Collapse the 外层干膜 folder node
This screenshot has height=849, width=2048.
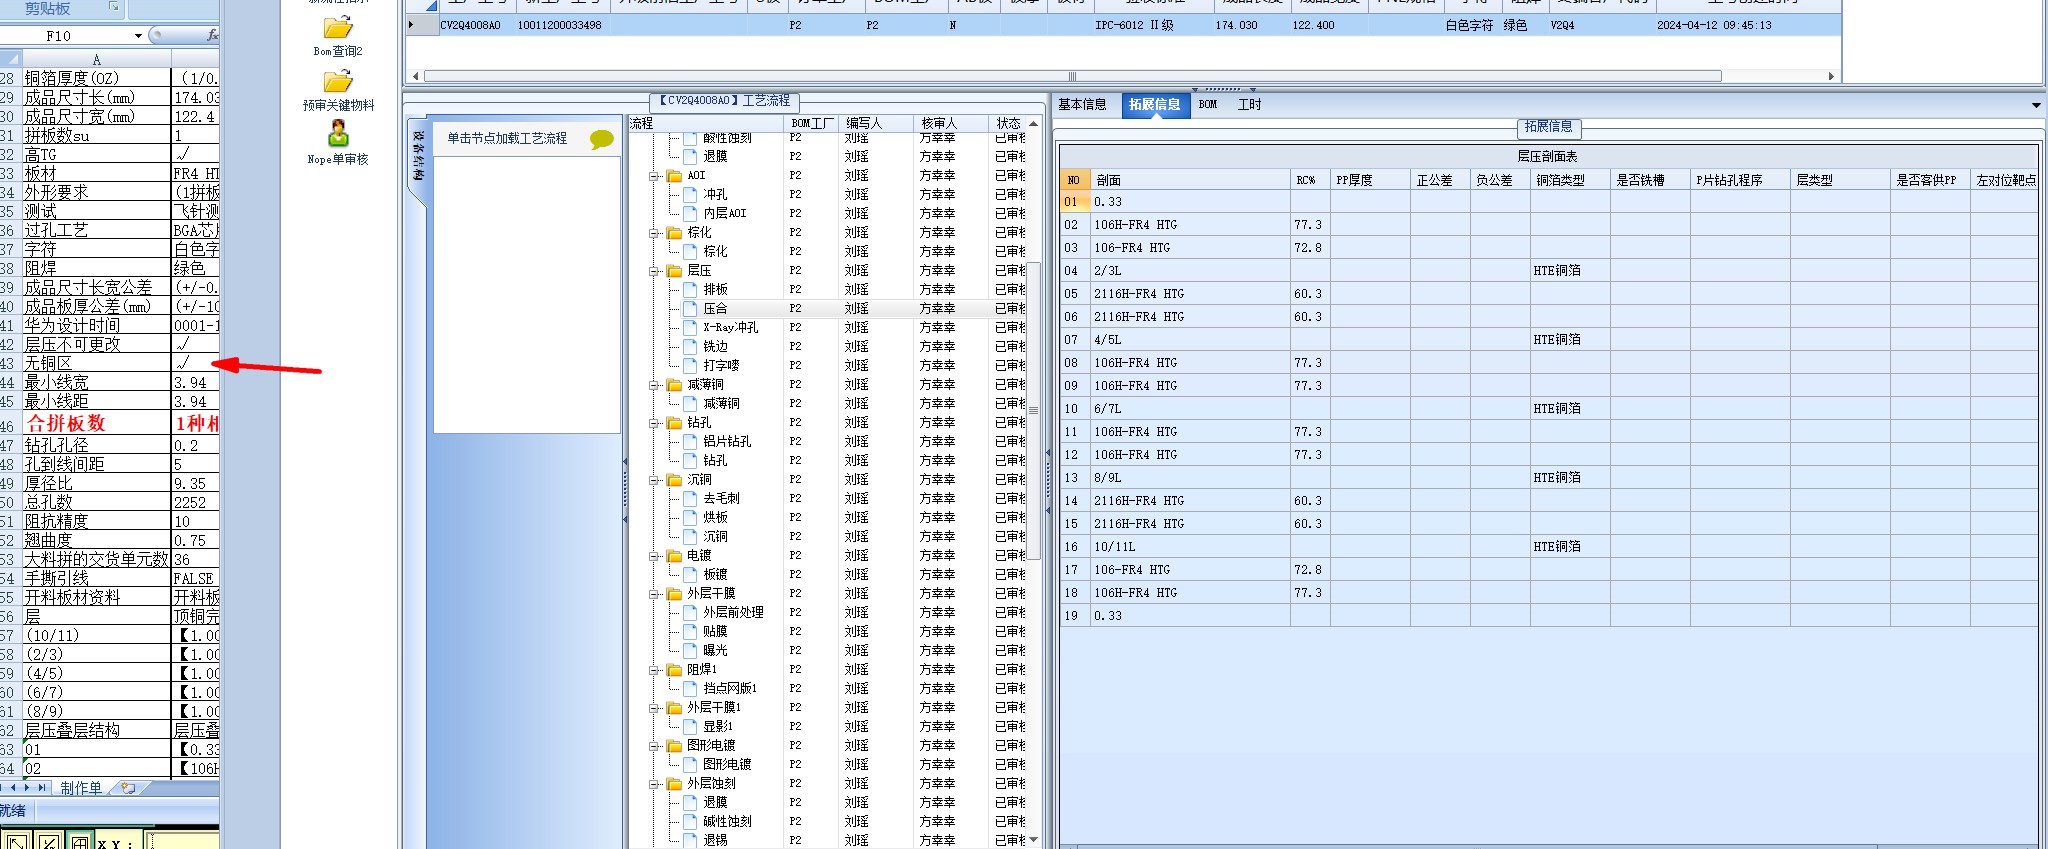[654, 594]
